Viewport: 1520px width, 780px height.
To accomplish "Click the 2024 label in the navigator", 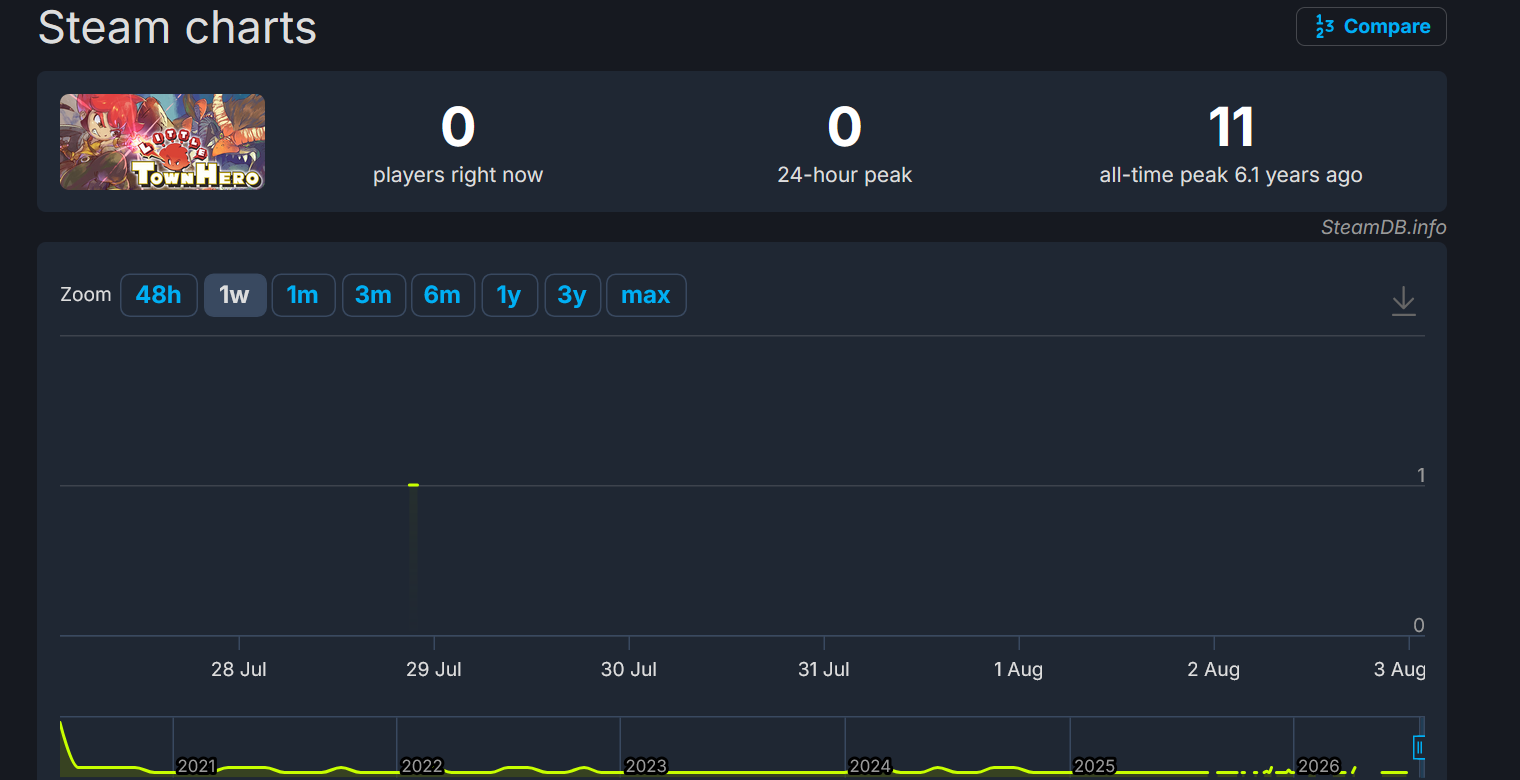I will pyautogui.click(x=870, y=766).
